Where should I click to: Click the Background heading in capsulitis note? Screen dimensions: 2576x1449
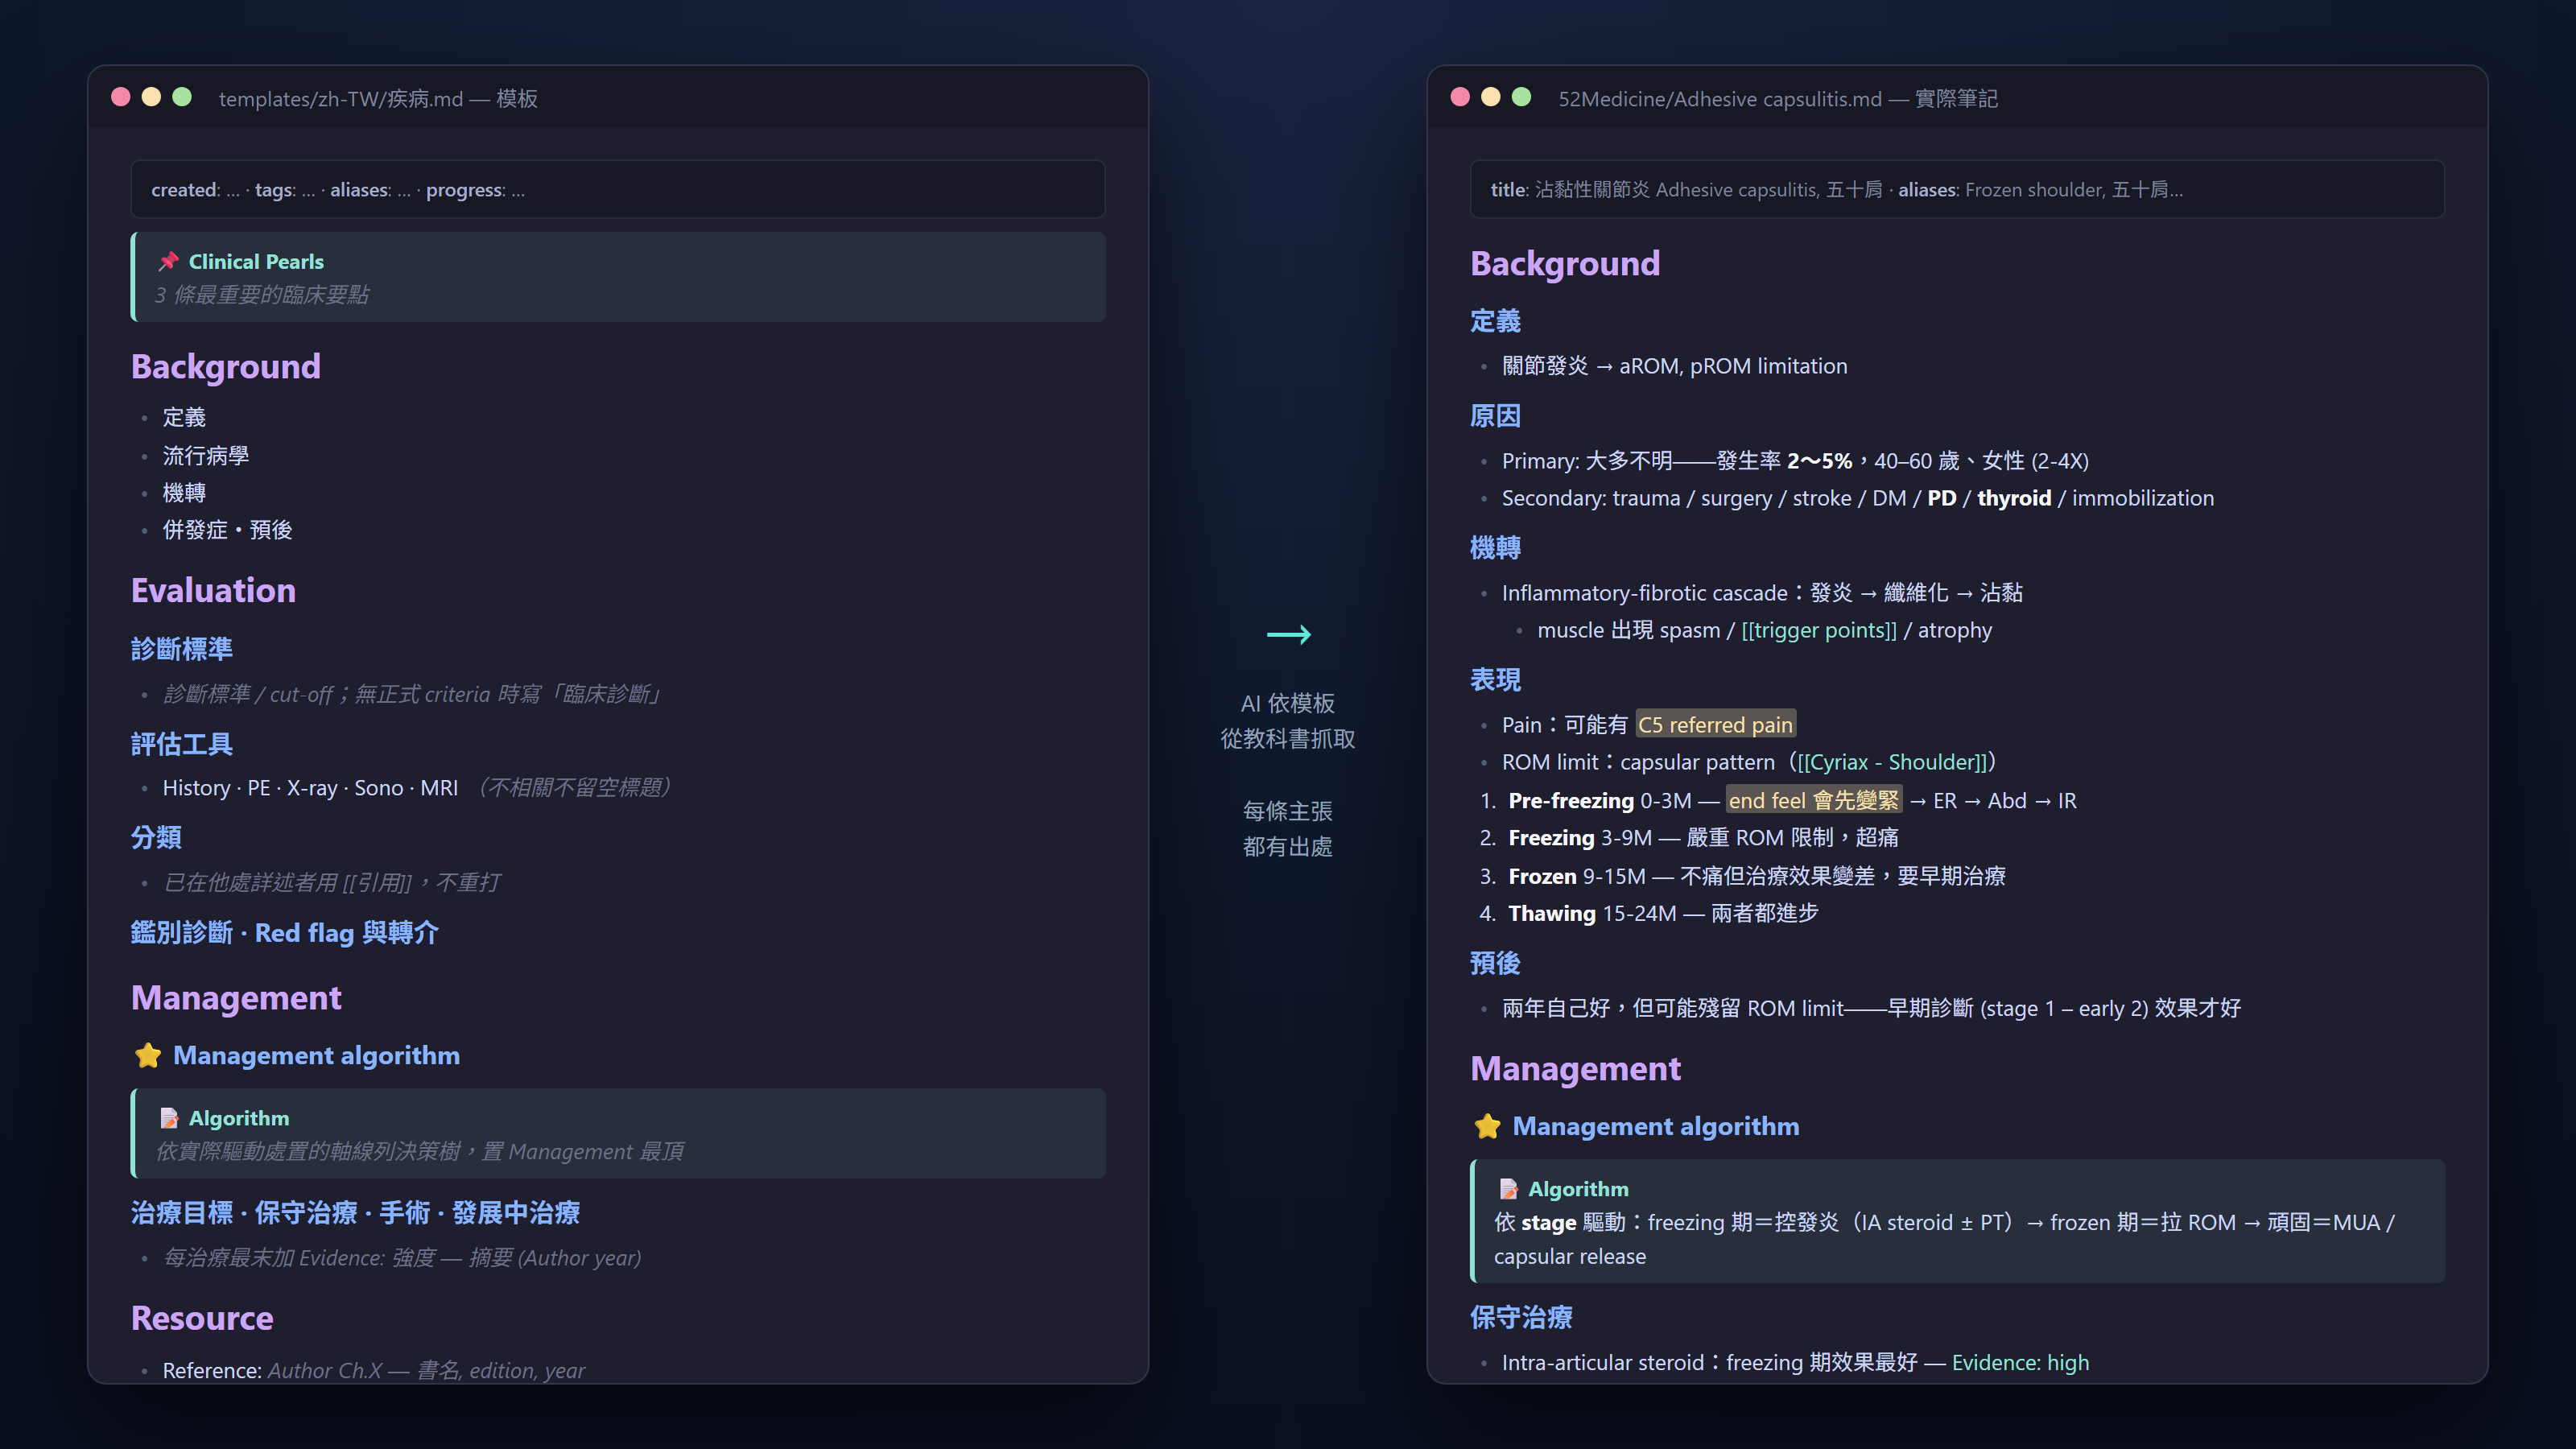1565,263
